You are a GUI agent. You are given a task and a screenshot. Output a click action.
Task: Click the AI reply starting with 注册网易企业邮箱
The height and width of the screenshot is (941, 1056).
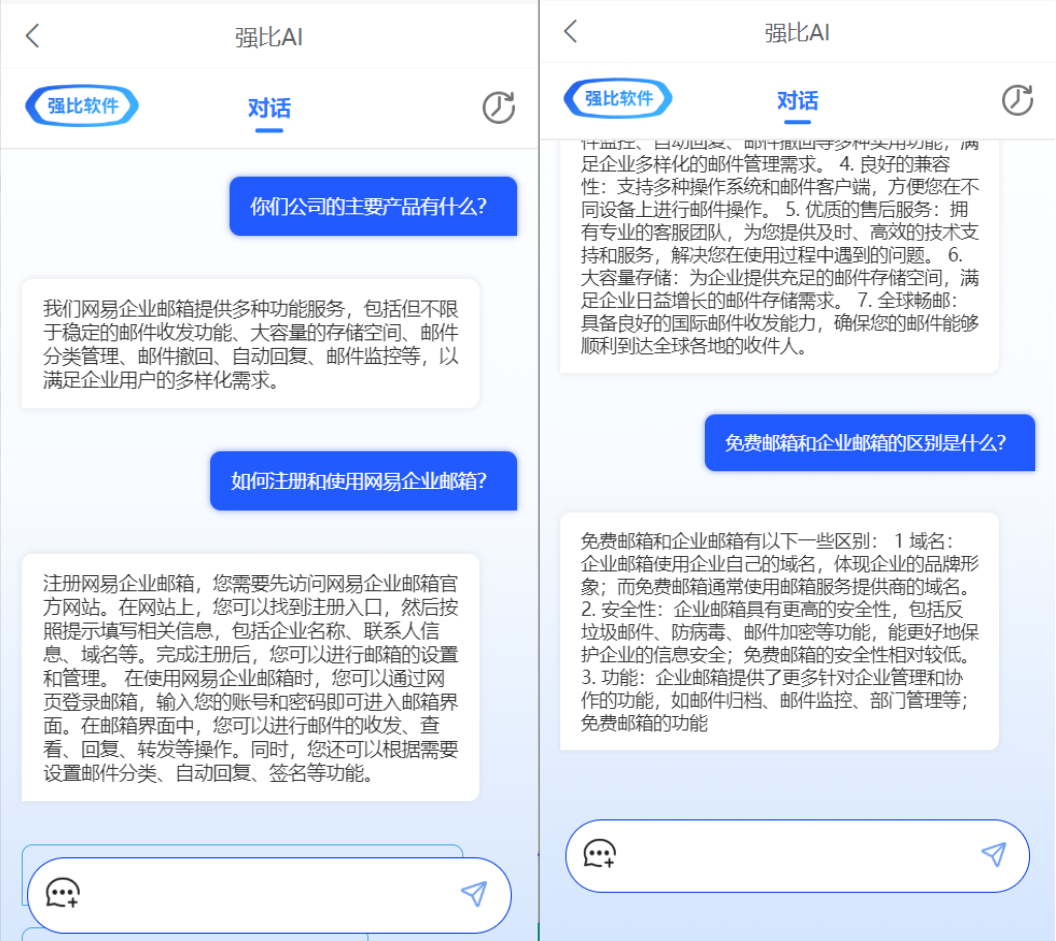point(250,677)
